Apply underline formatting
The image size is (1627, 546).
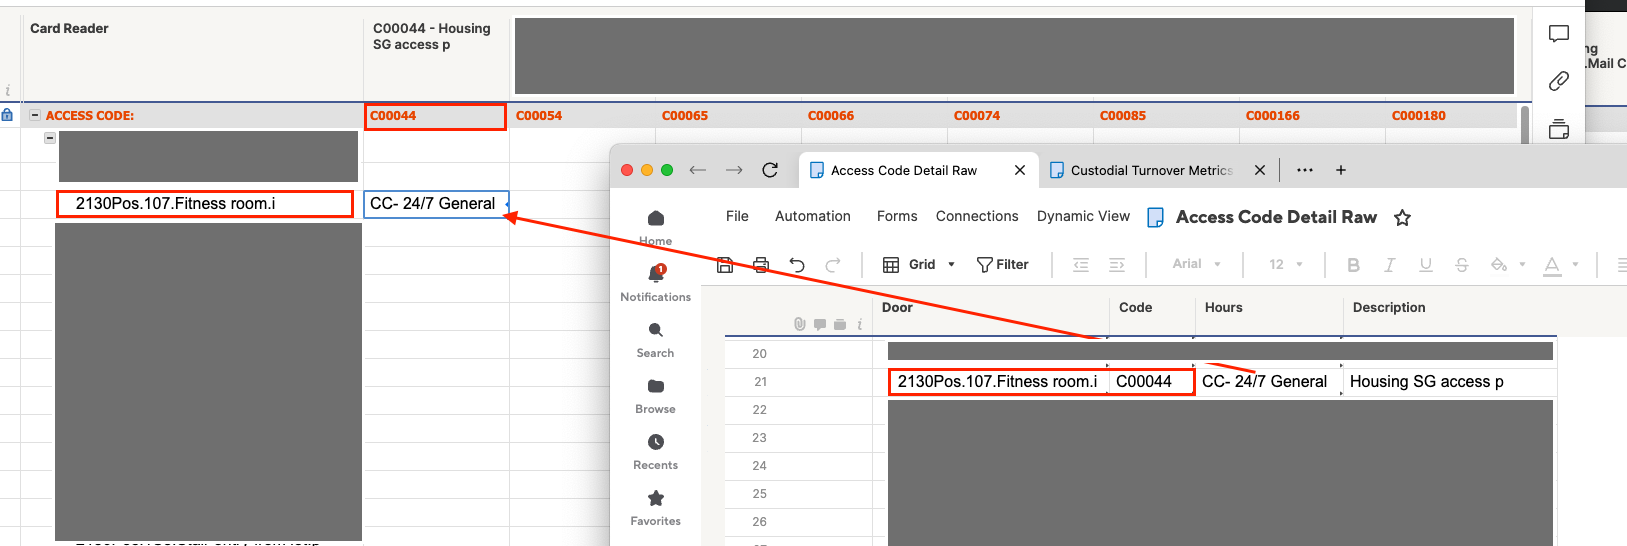tap(1426, 264)
